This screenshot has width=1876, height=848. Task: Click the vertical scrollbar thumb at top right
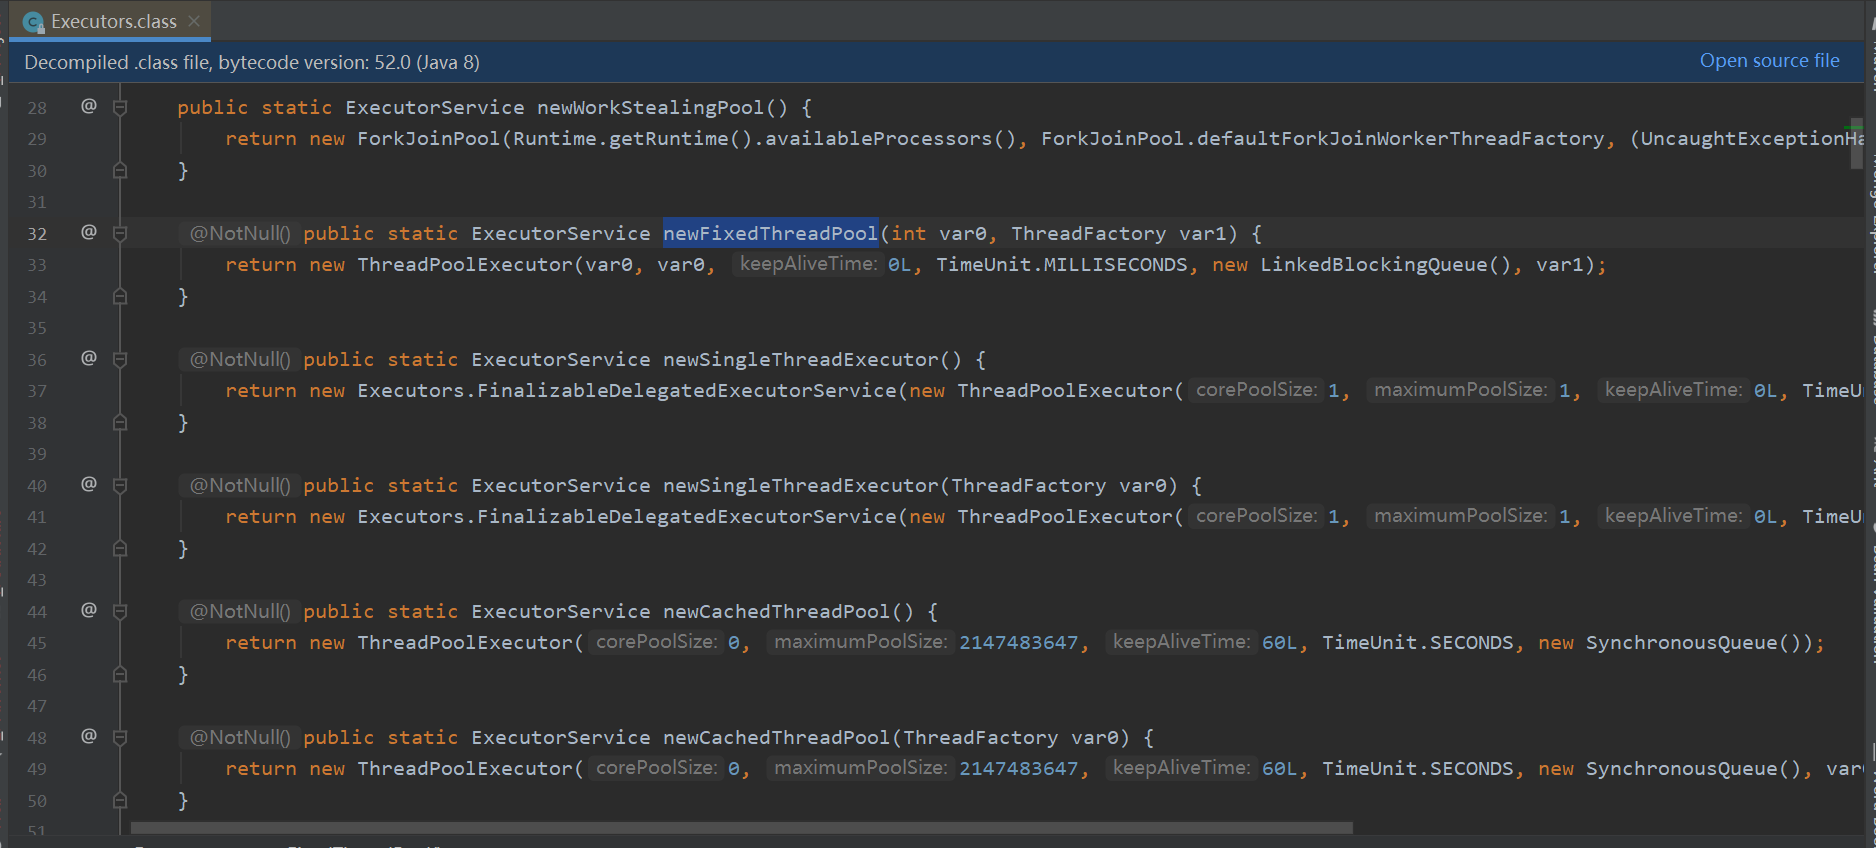click(x=1856, y=144)
